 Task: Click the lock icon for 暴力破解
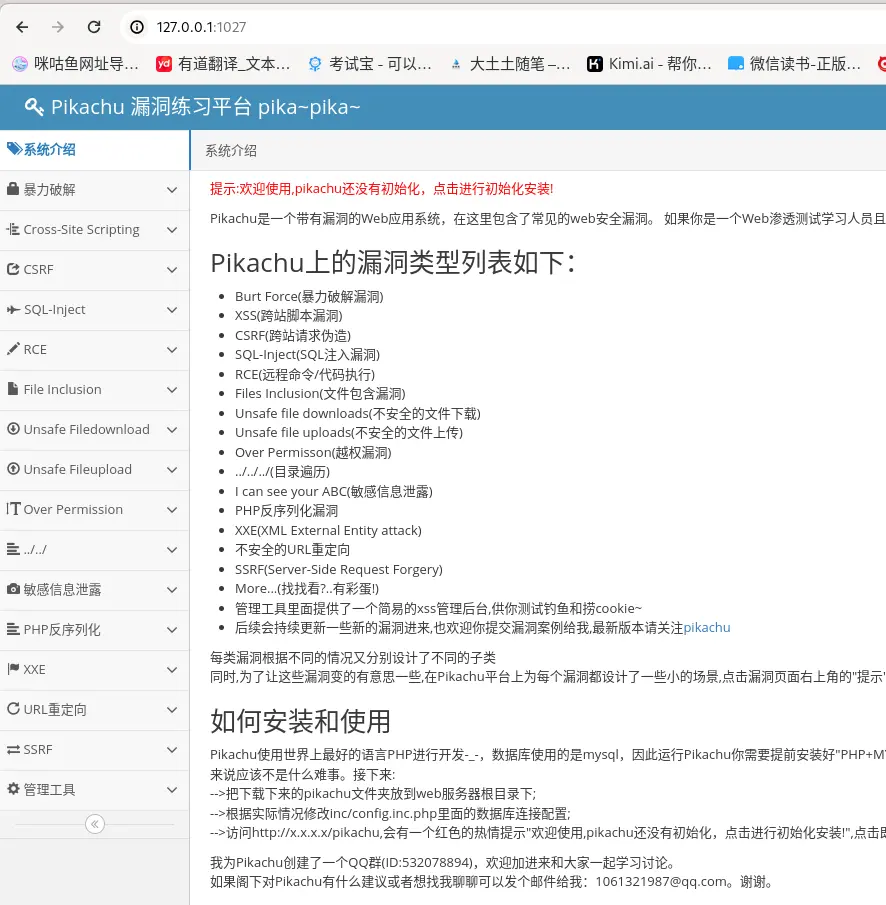coord(13,188)
